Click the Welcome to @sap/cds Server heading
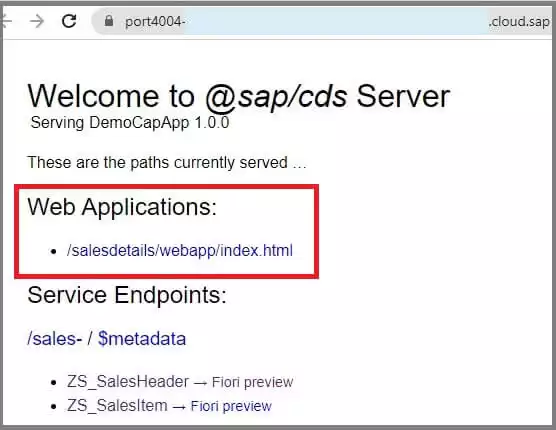This screenshot has width=556, height=430. click(x=239, y=96)
